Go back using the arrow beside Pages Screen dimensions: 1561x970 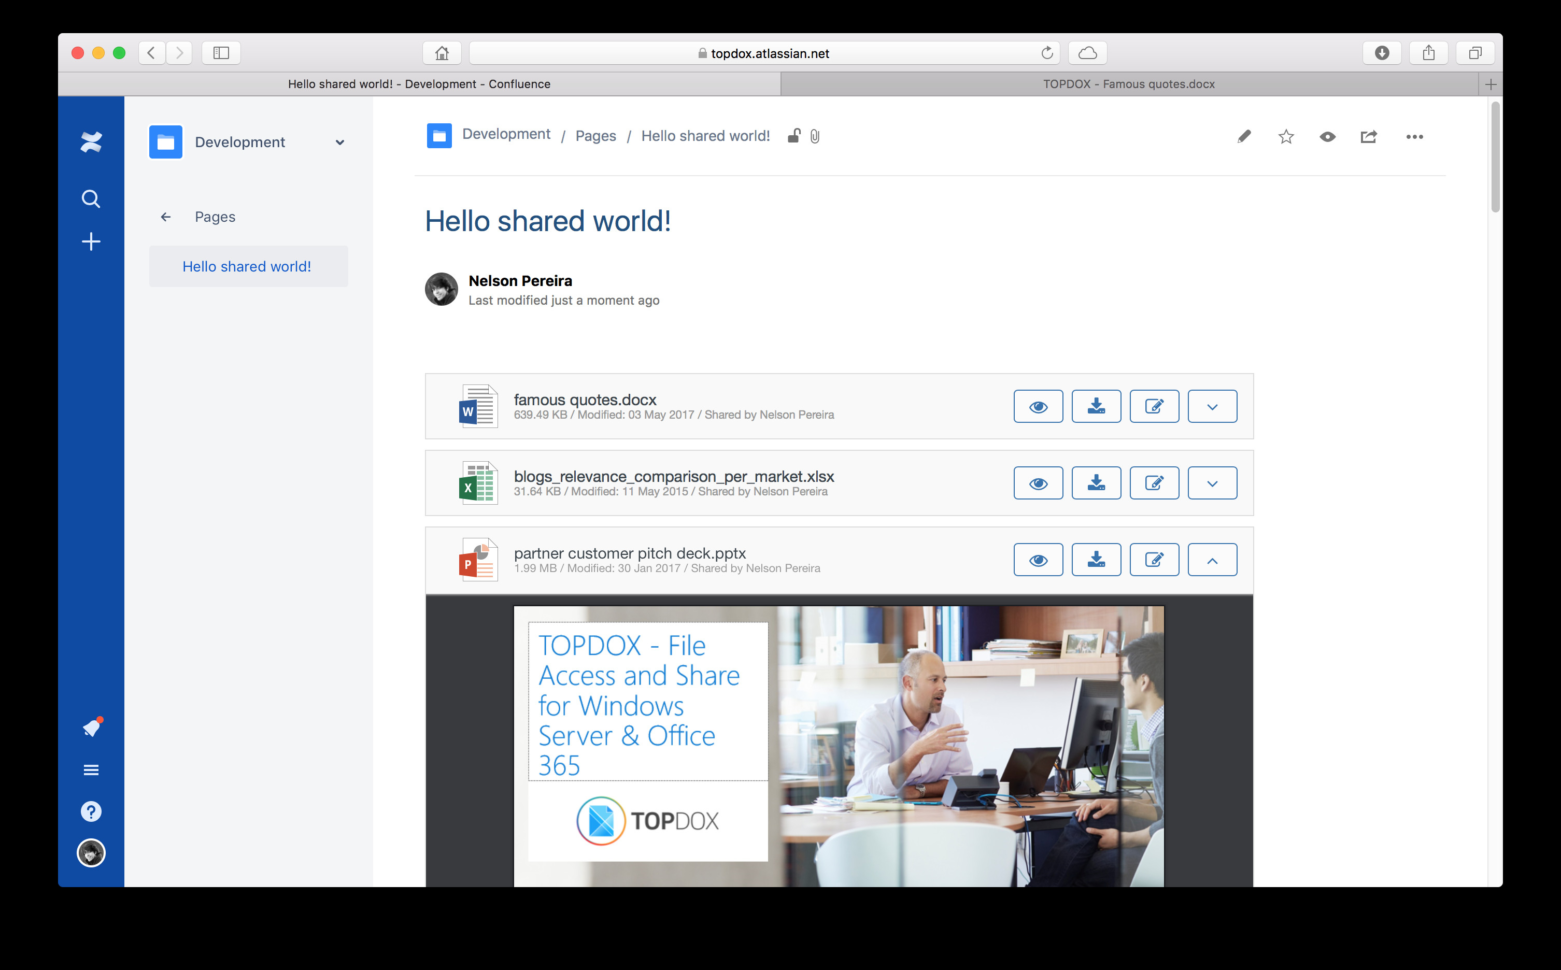166,217
